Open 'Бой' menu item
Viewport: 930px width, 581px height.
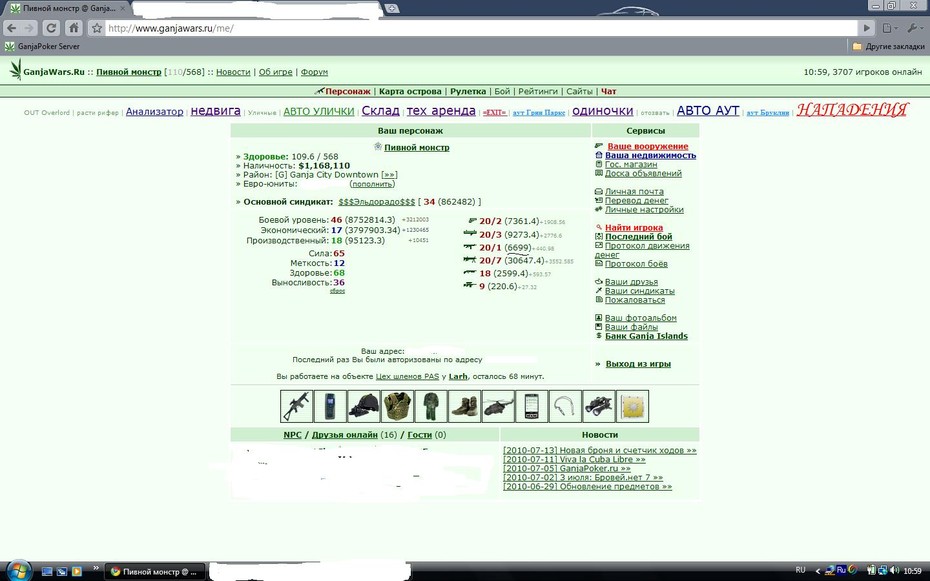502,91
